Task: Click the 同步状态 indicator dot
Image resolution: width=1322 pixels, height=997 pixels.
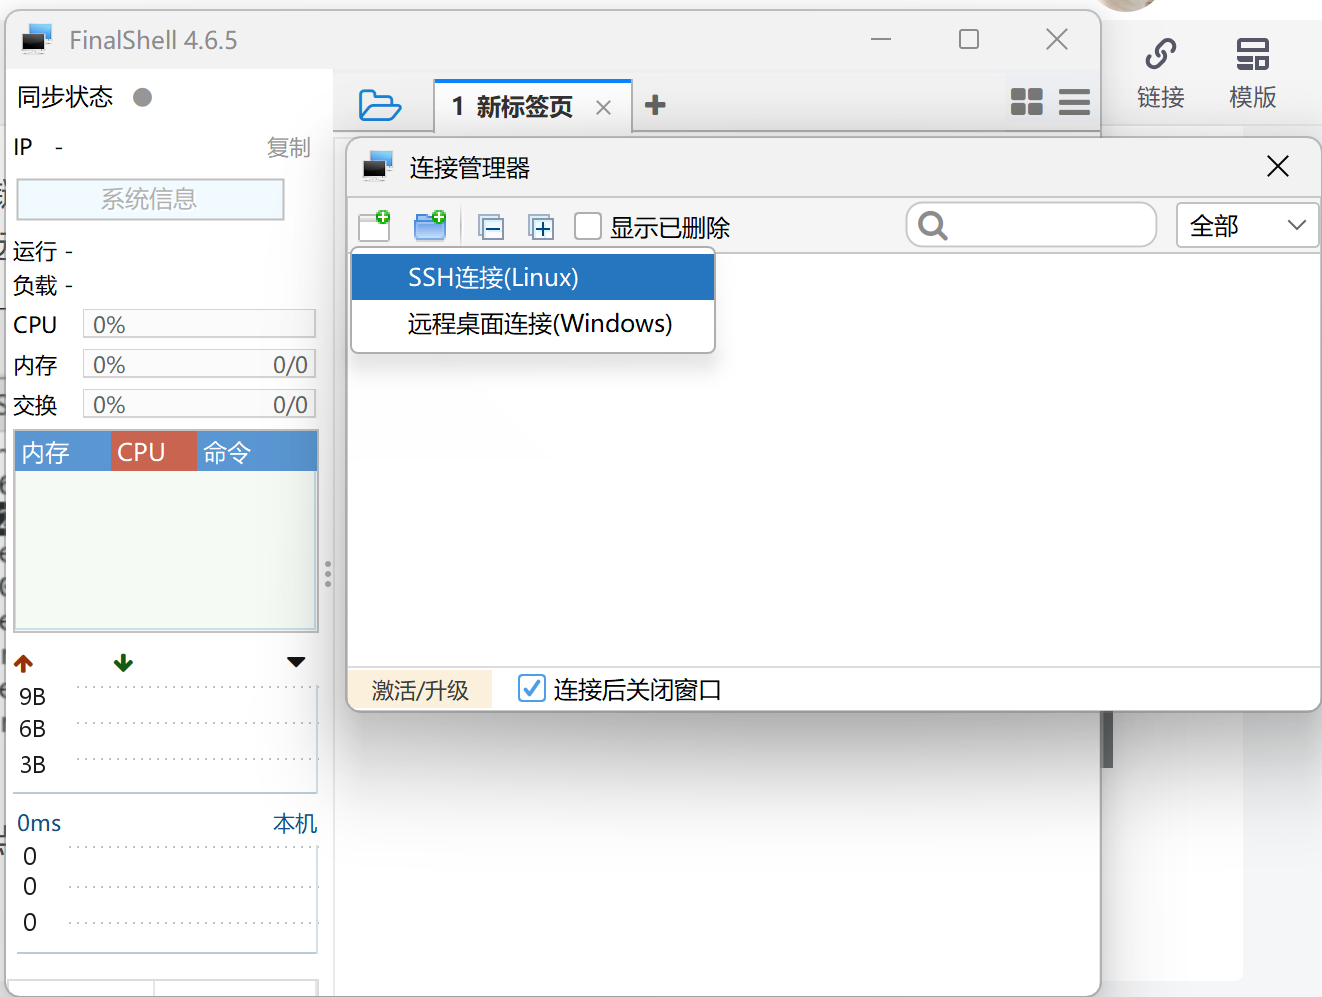Action: [x=143, y=97]
